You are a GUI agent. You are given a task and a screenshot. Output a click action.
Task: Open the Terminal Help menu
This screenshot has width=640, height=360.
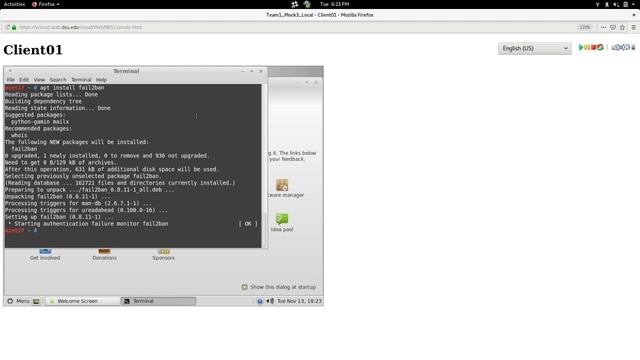(x=101, y=80)
